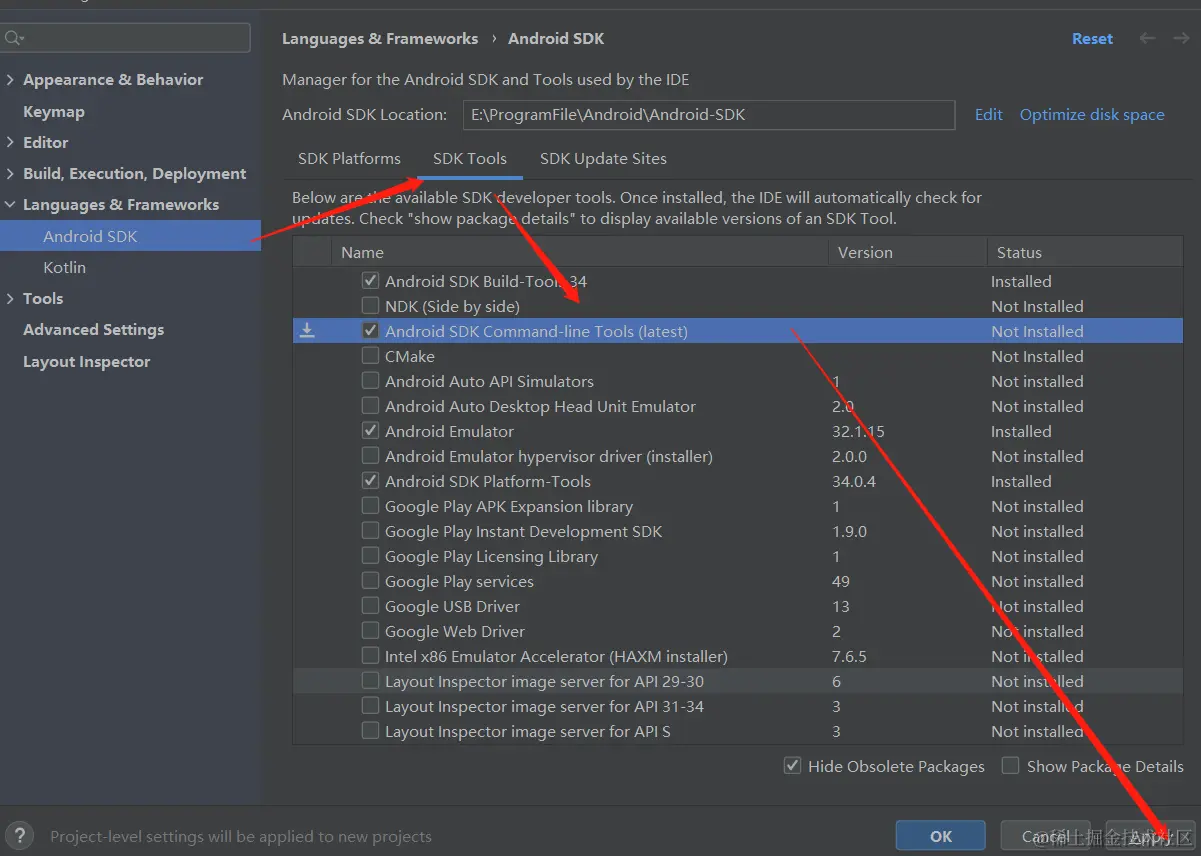Click the Reset link
The width and height of the screenshot is (1201, 856).
pyautogui.click(x=1092, y=39)
